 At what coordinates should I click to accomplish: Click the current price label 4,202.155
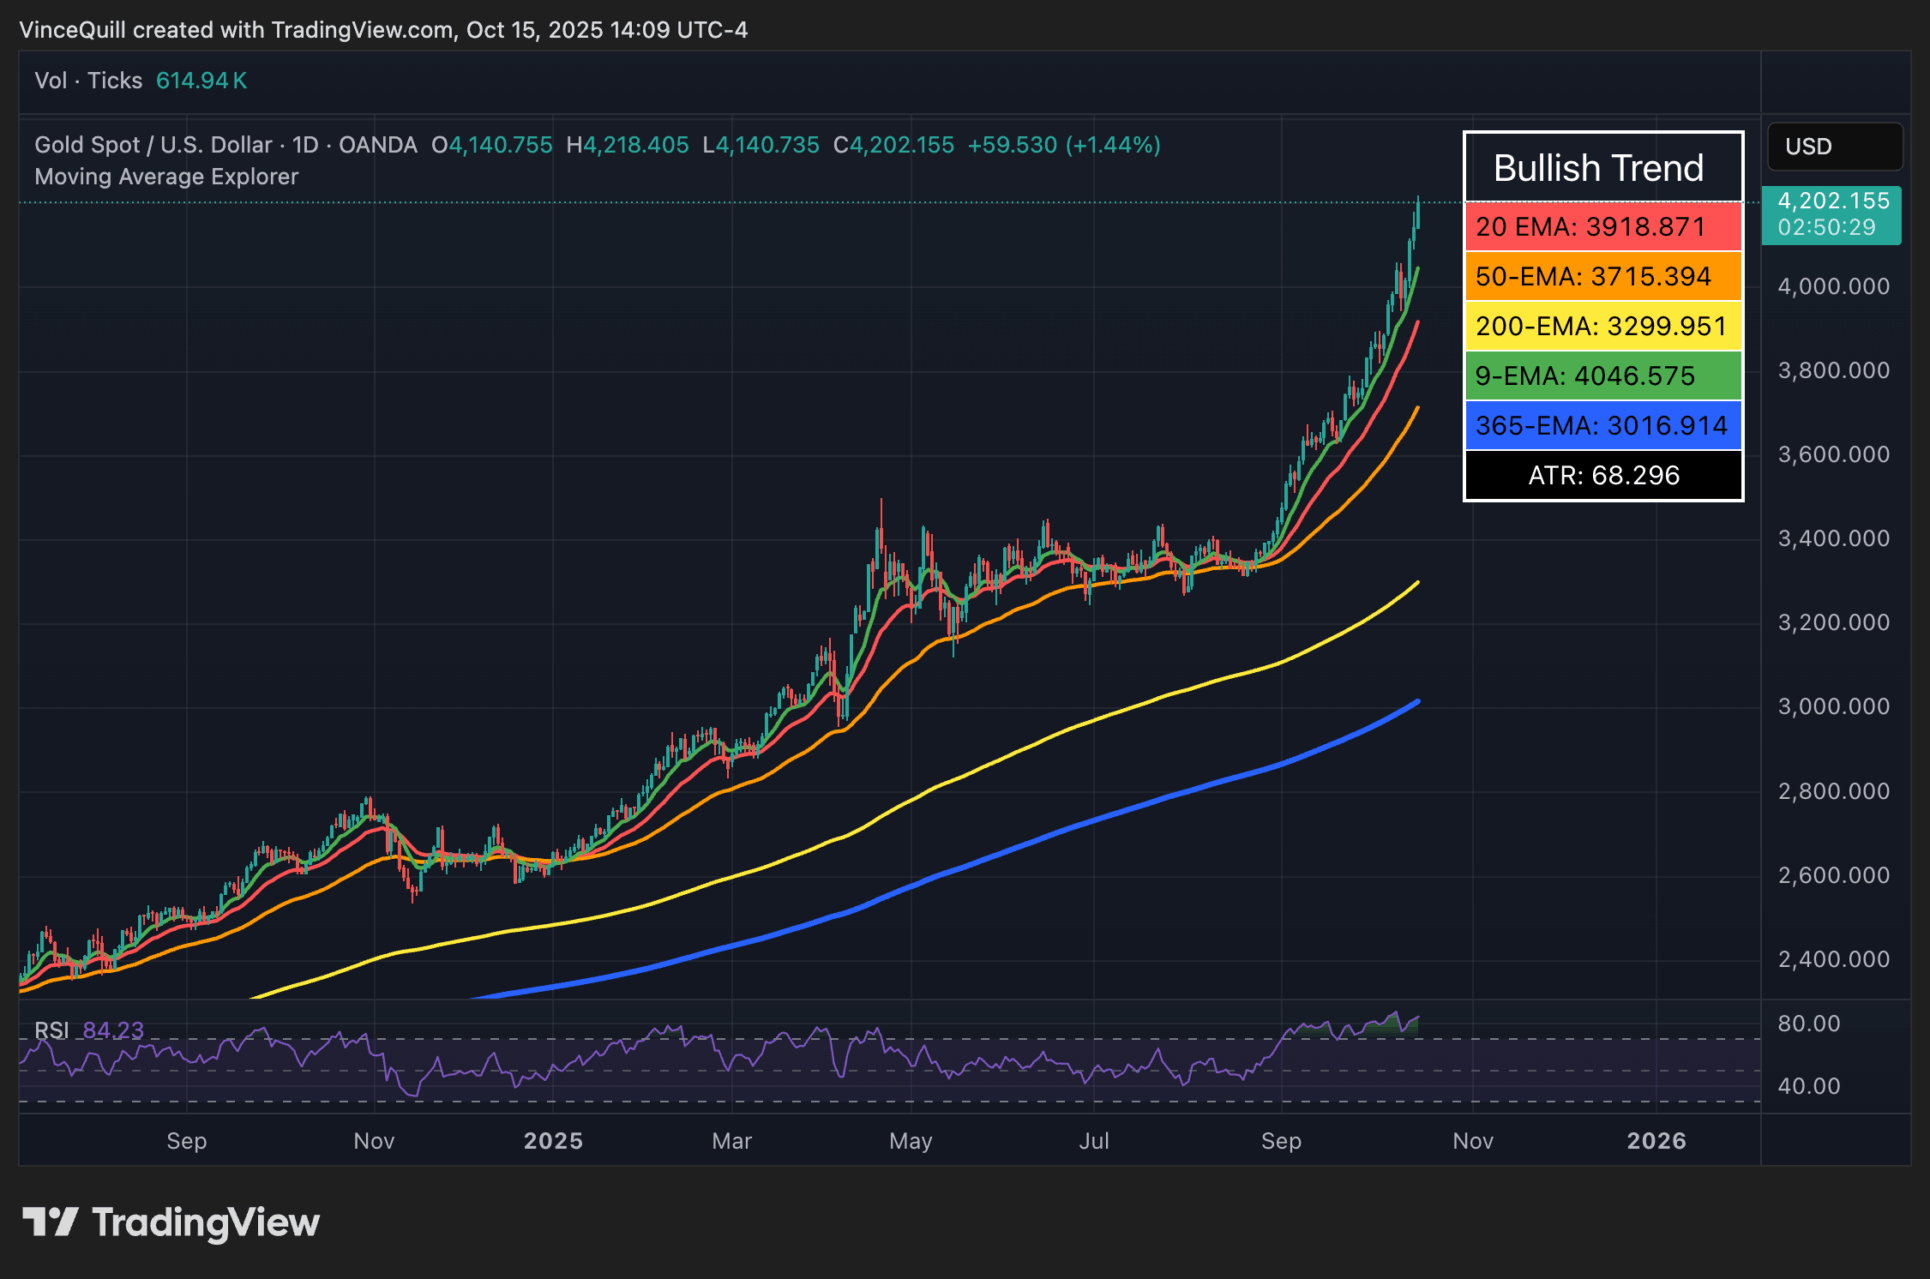[x=1832, y=202]
